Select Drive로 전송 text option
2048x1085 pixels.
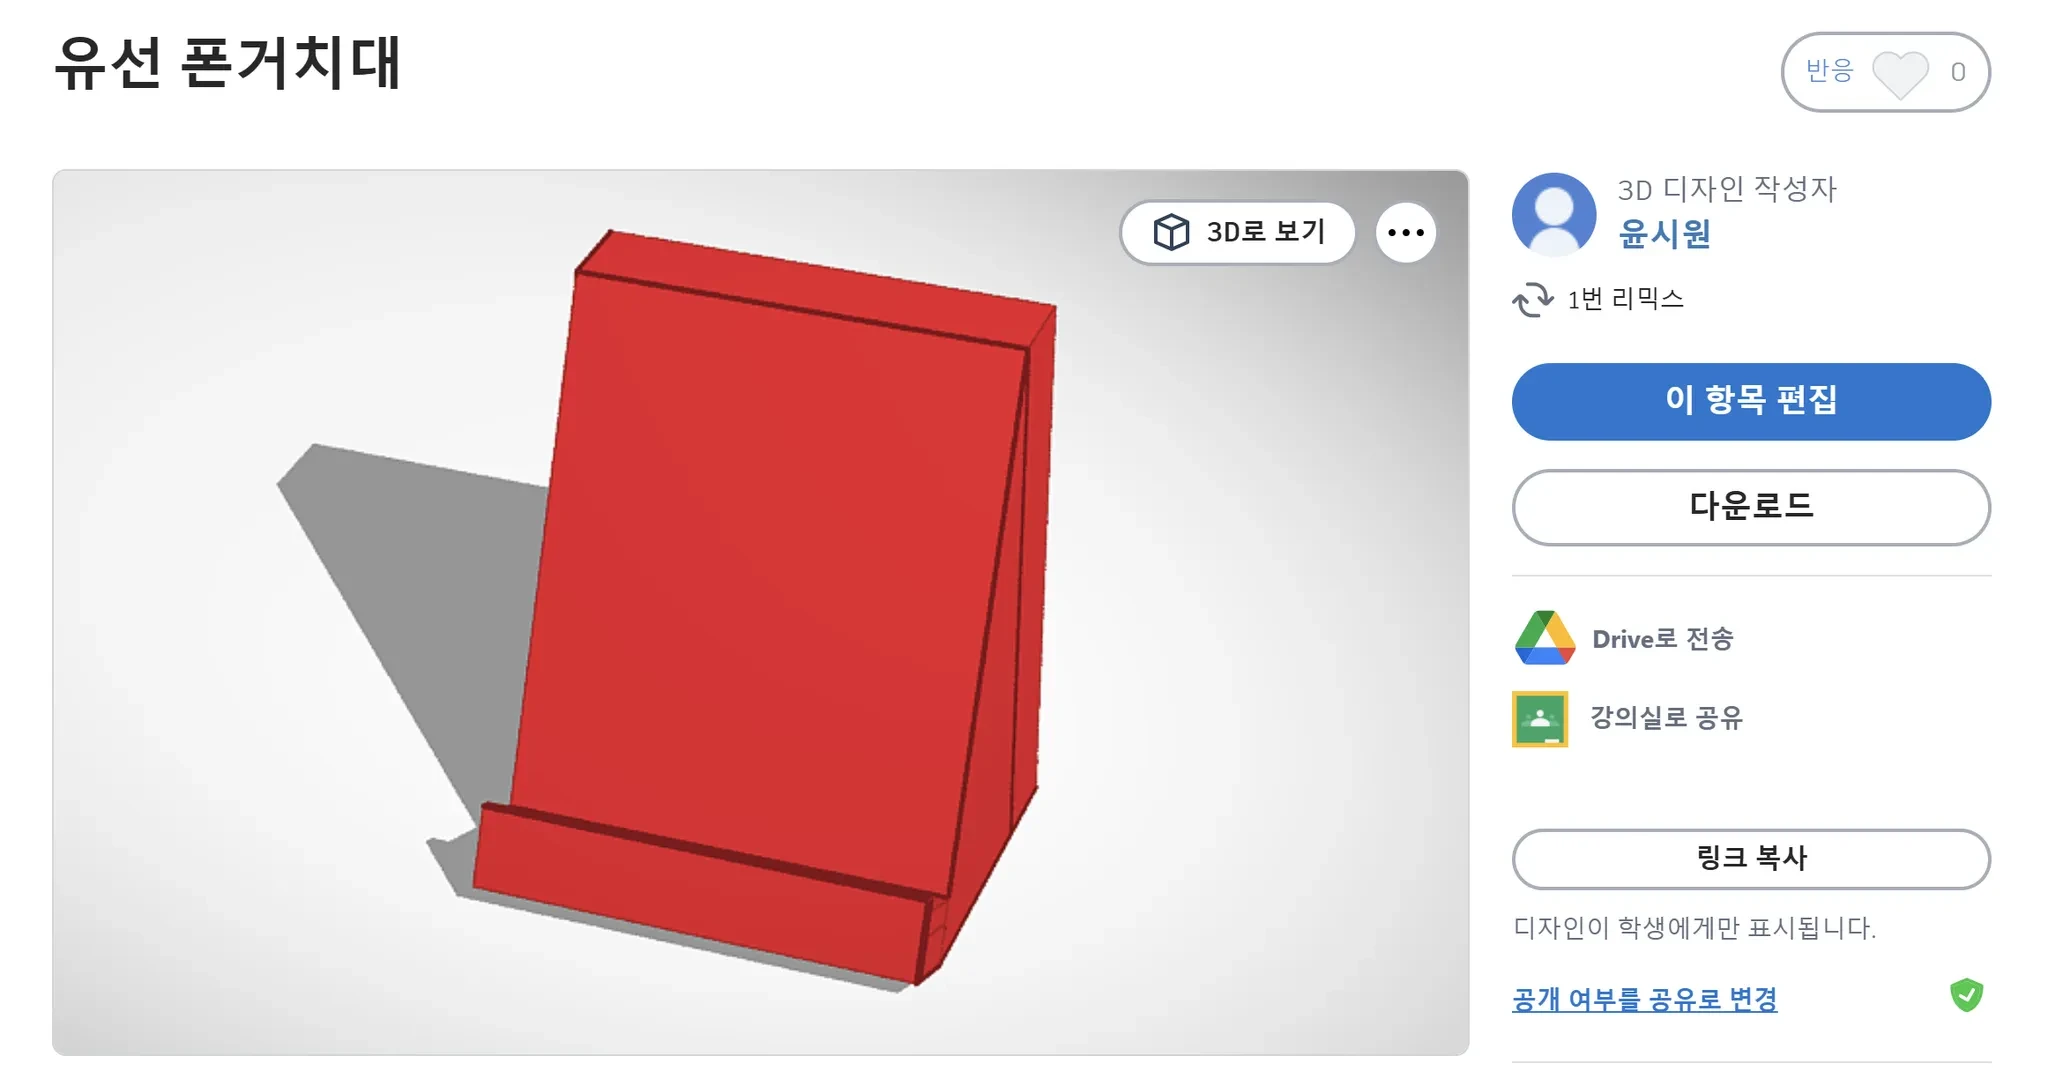tap(1662, 639)
